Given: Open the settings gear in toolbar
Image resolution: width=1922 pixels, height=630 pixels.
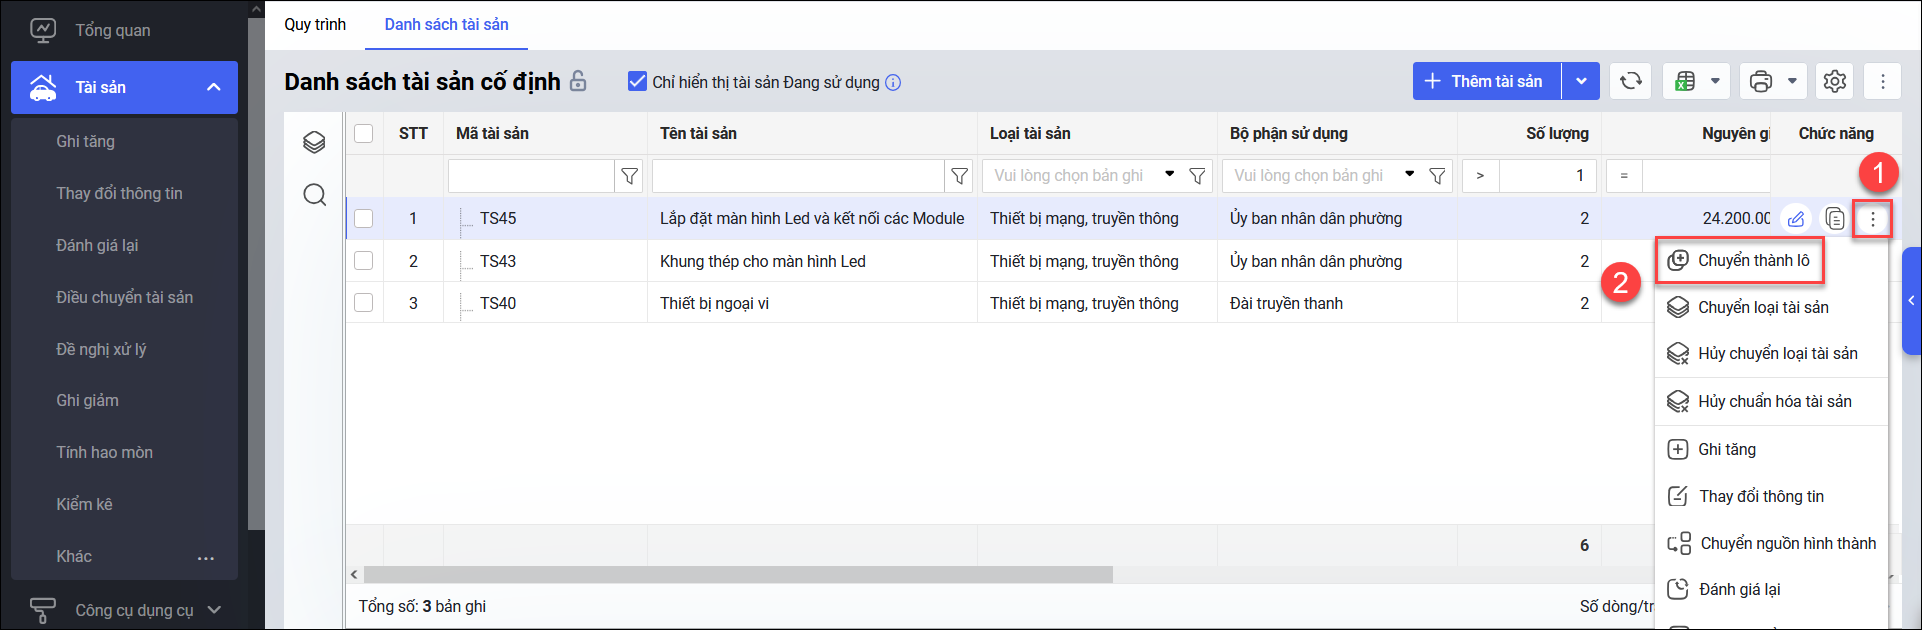Looking at the screenshot, I should 1834,81.
